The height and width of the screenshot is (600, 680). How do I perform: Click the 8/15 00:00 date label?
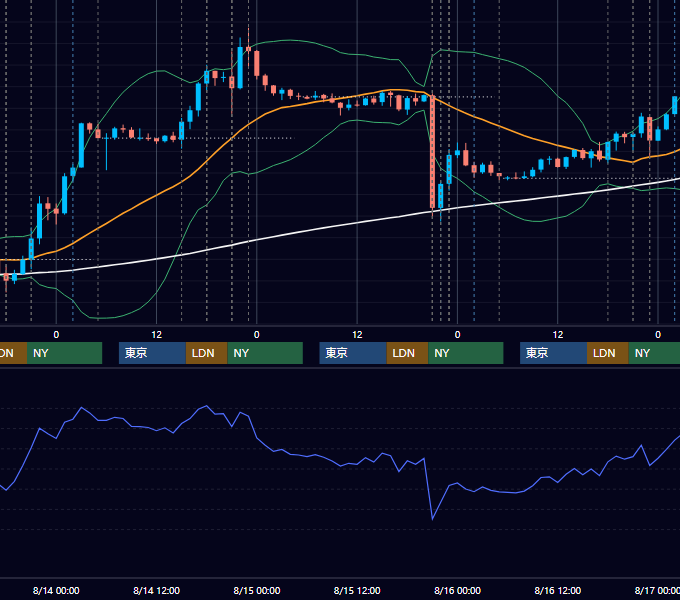(257, 590)
